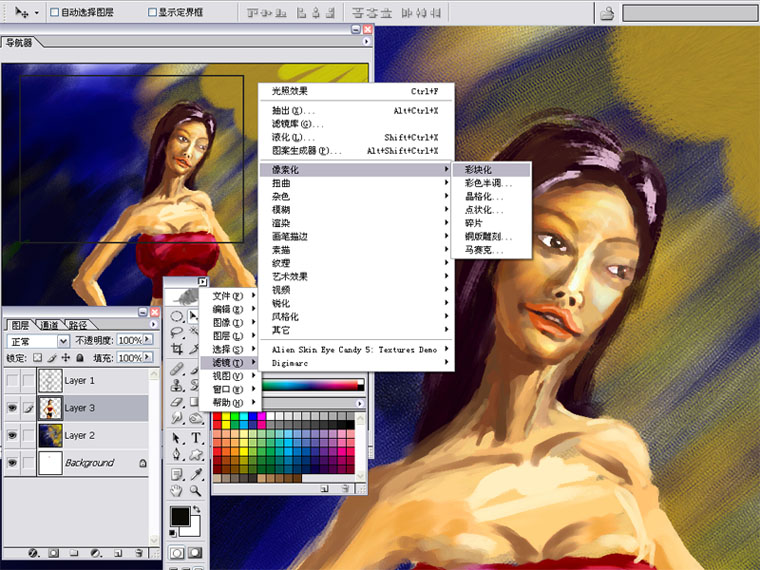Hide Layer 3 eye icon
The width and height of the screenshot is (760, 570).
[x=12, y=408]
